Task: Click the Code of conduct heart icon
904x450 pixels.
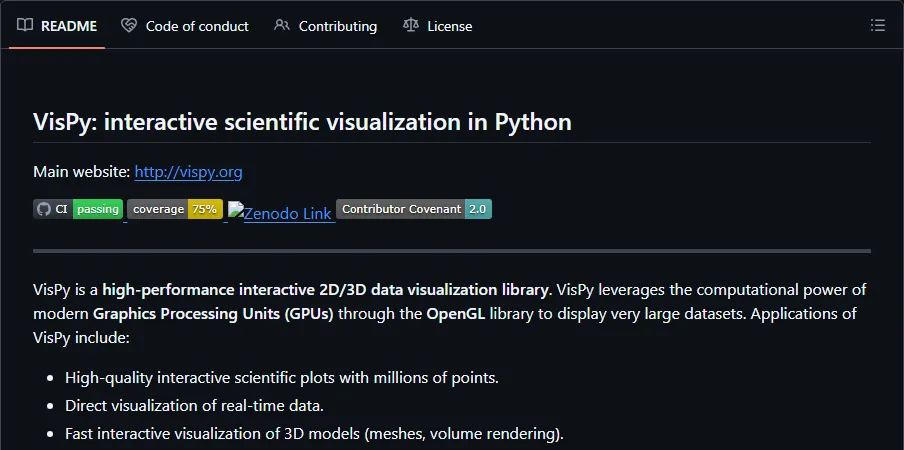Action: click(x=129, y=25)
